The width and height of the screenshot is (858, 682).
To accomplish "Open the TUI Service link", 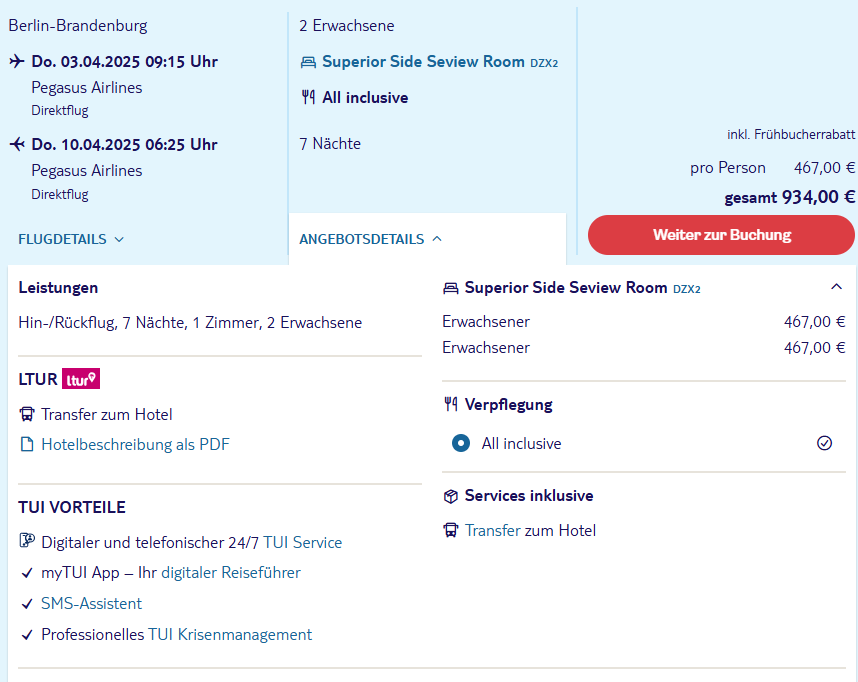I will pyautogui.click(x=302, y=543).
